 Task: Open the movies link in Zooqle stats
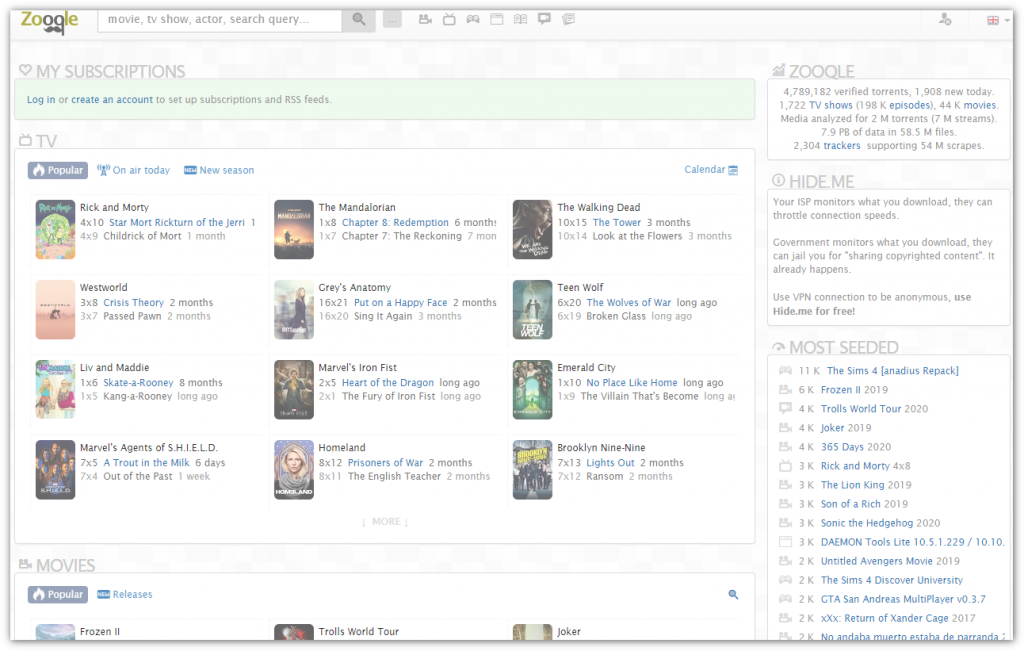(980, 105)
